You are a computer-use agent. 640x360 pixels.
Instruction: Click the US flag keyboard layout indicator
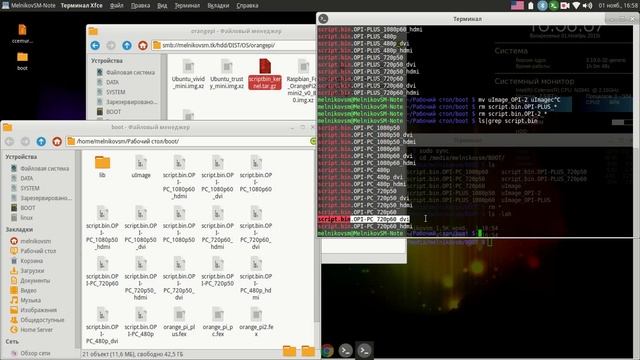pyautogui.click(x=517, y=5)
